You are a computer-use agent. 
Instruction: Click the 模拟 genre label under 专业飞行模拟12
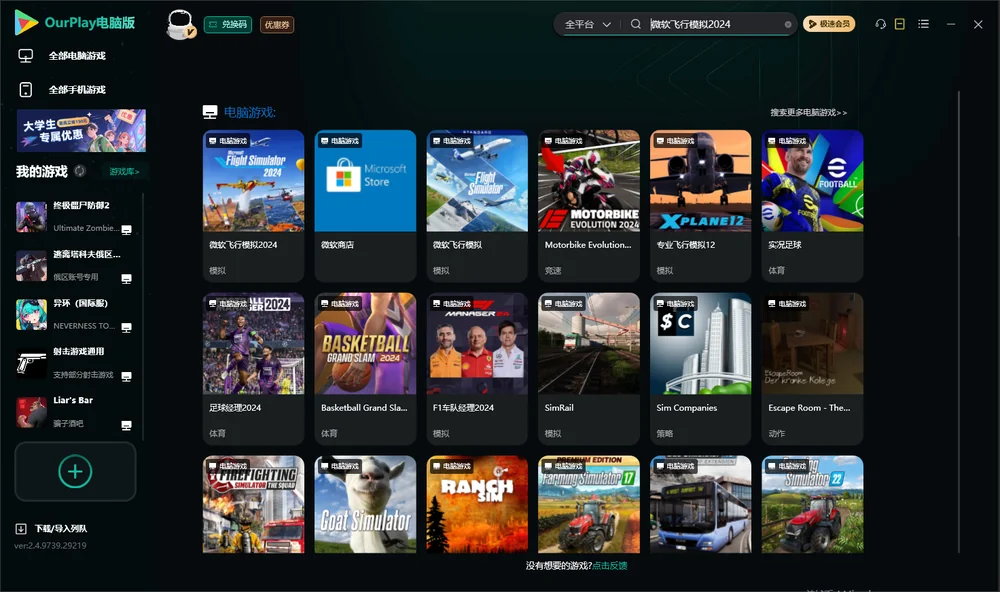tap(665, 270)
